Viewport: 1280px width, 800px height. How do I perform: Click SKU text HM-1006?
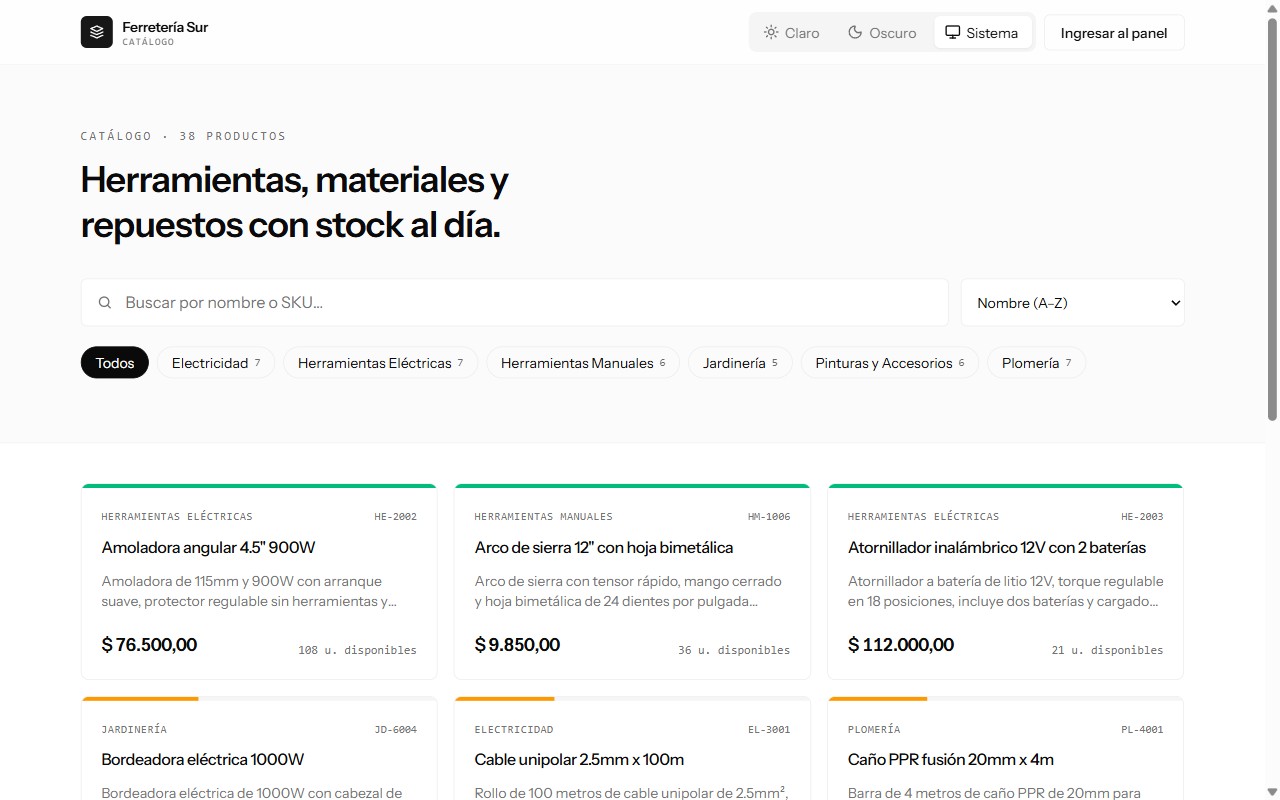pyautogui.click(x=769, y=517)
